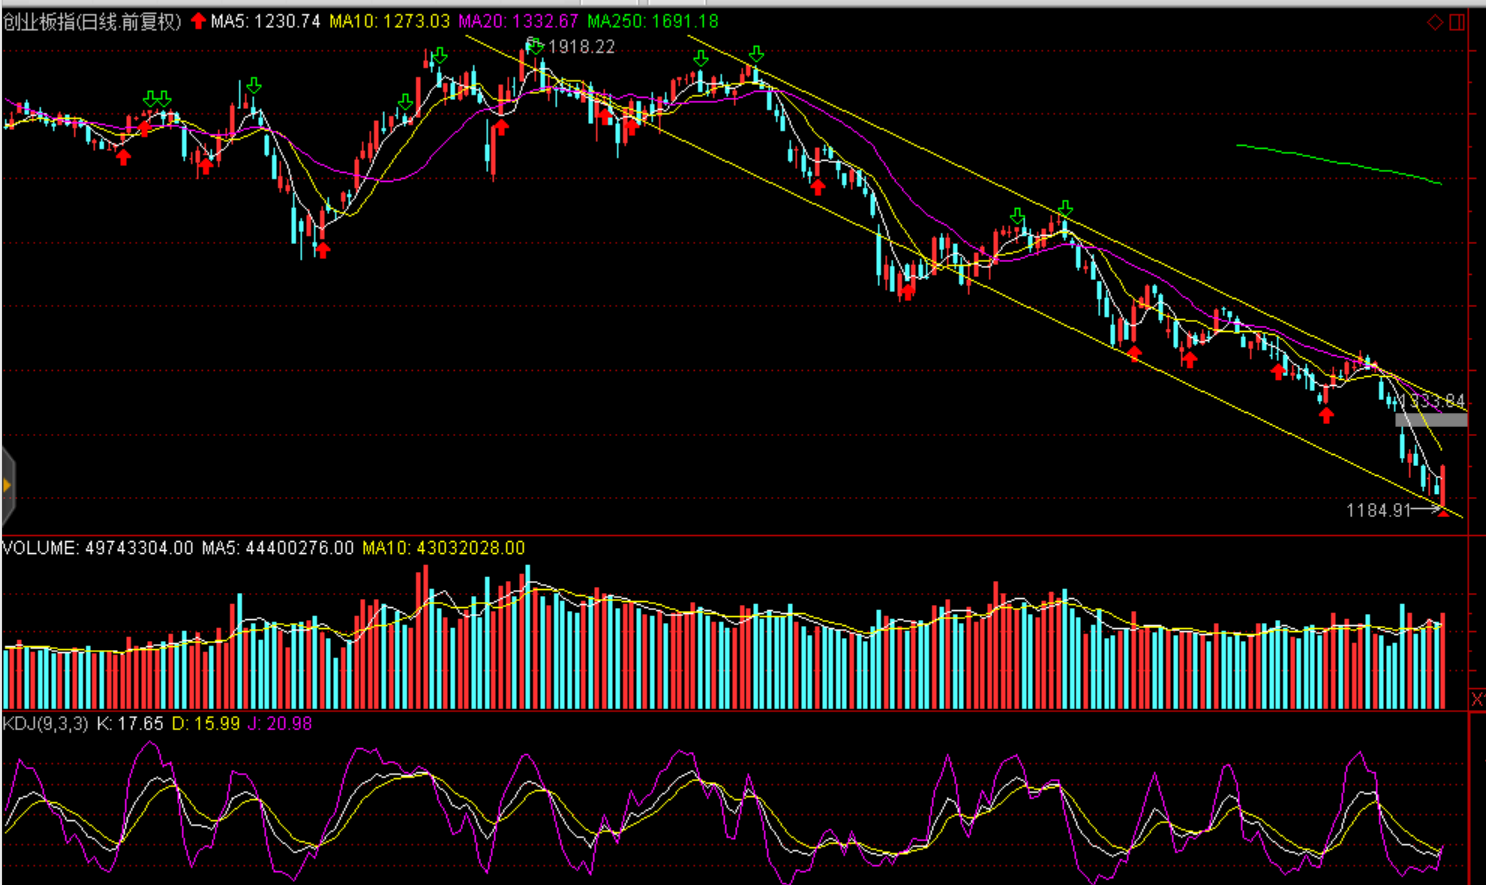Click the VOLUME indicator label

98,548
